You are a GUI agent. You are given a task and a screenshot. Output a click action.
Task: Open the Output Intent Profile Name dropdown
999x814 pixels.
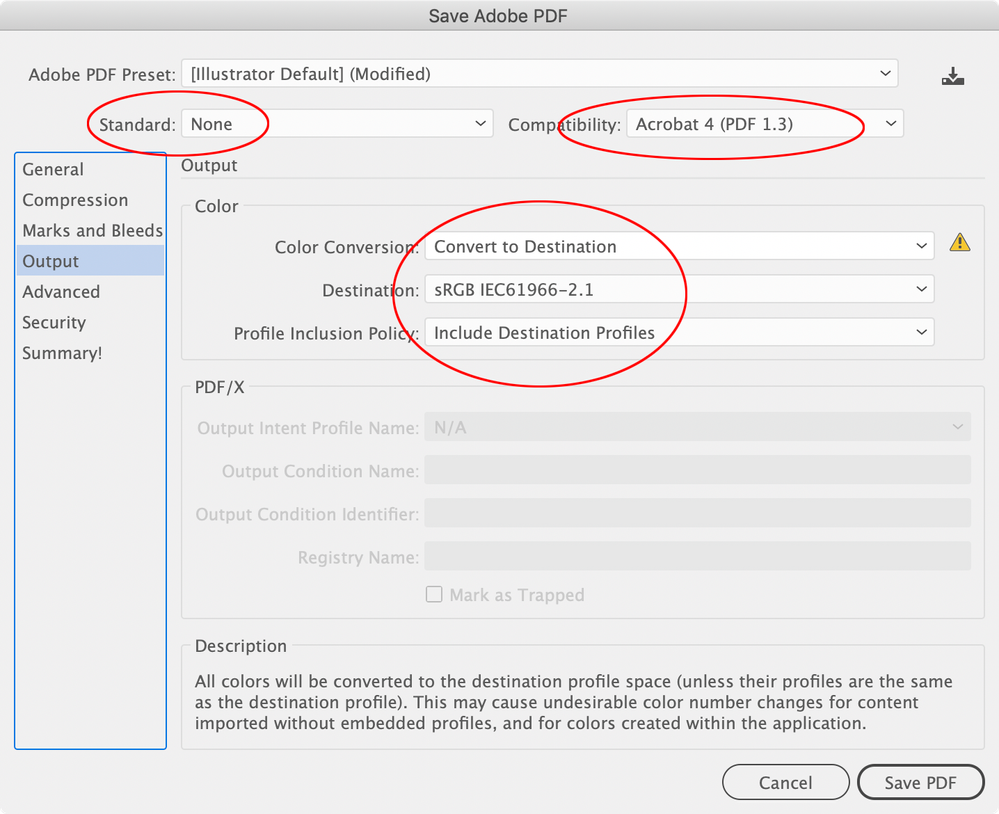pos(698,427)
